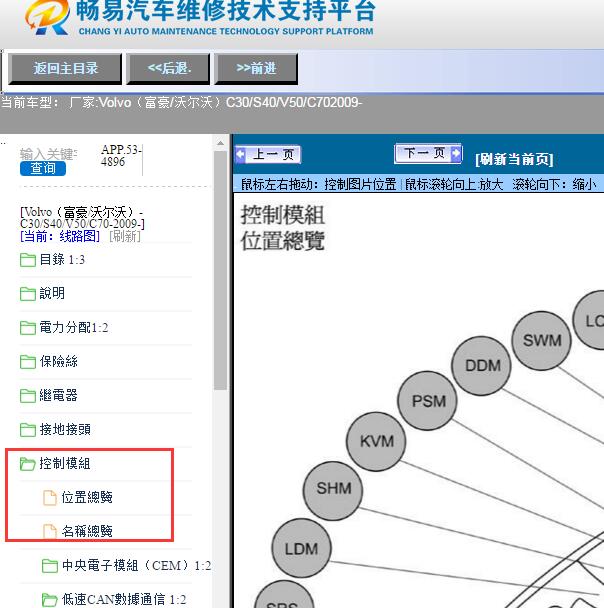Click the folder icon beside 中央電子模組
The height and width of the screenshot is (608, 604).
[50, 566]
